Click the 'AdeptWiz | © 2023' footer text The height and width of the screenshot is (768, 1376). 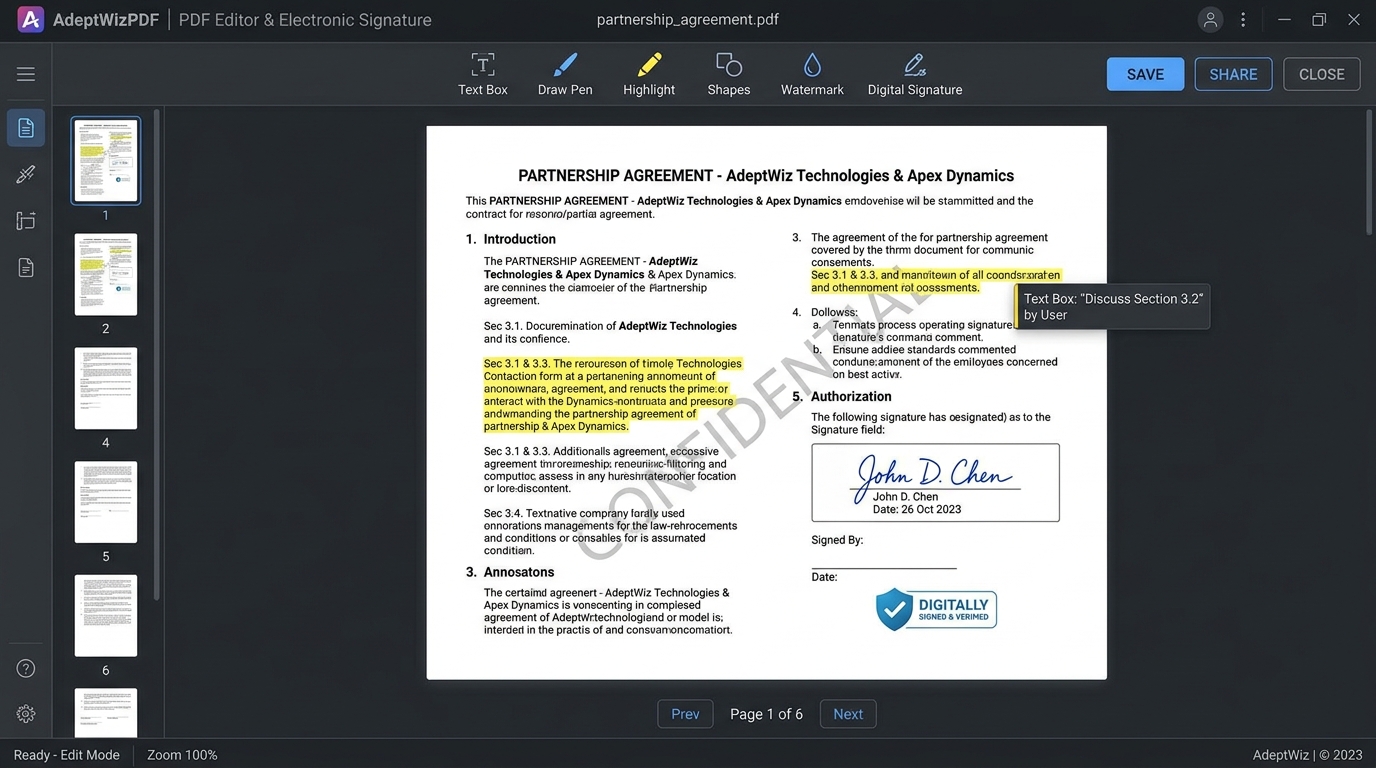[1308, 755]
